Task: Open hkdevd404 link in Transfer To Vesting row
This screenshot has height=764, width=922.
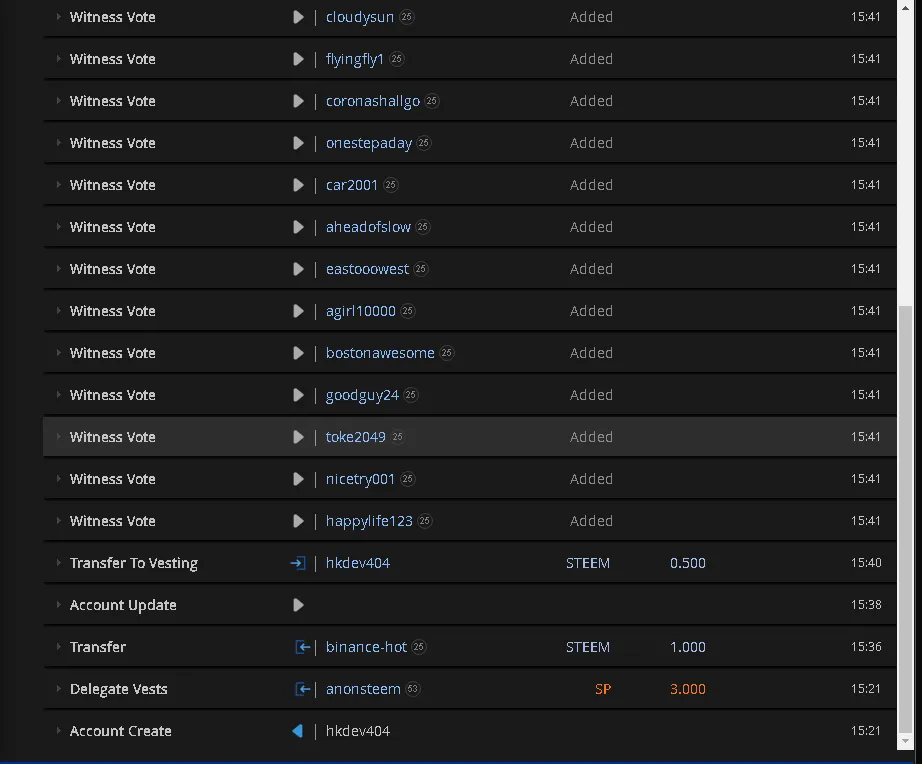Action: pyautogui.click(x=358, y=563)
